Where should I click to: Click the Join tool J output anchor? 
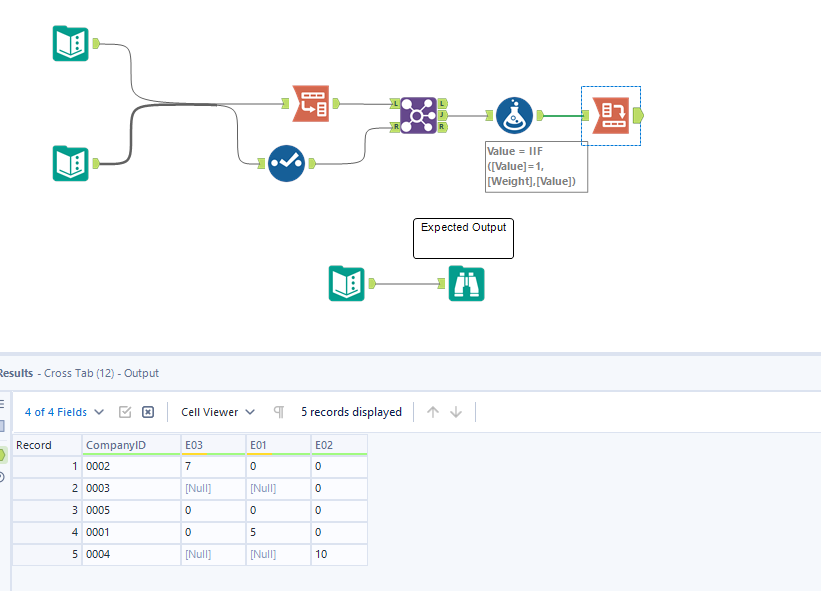point(442,115)
